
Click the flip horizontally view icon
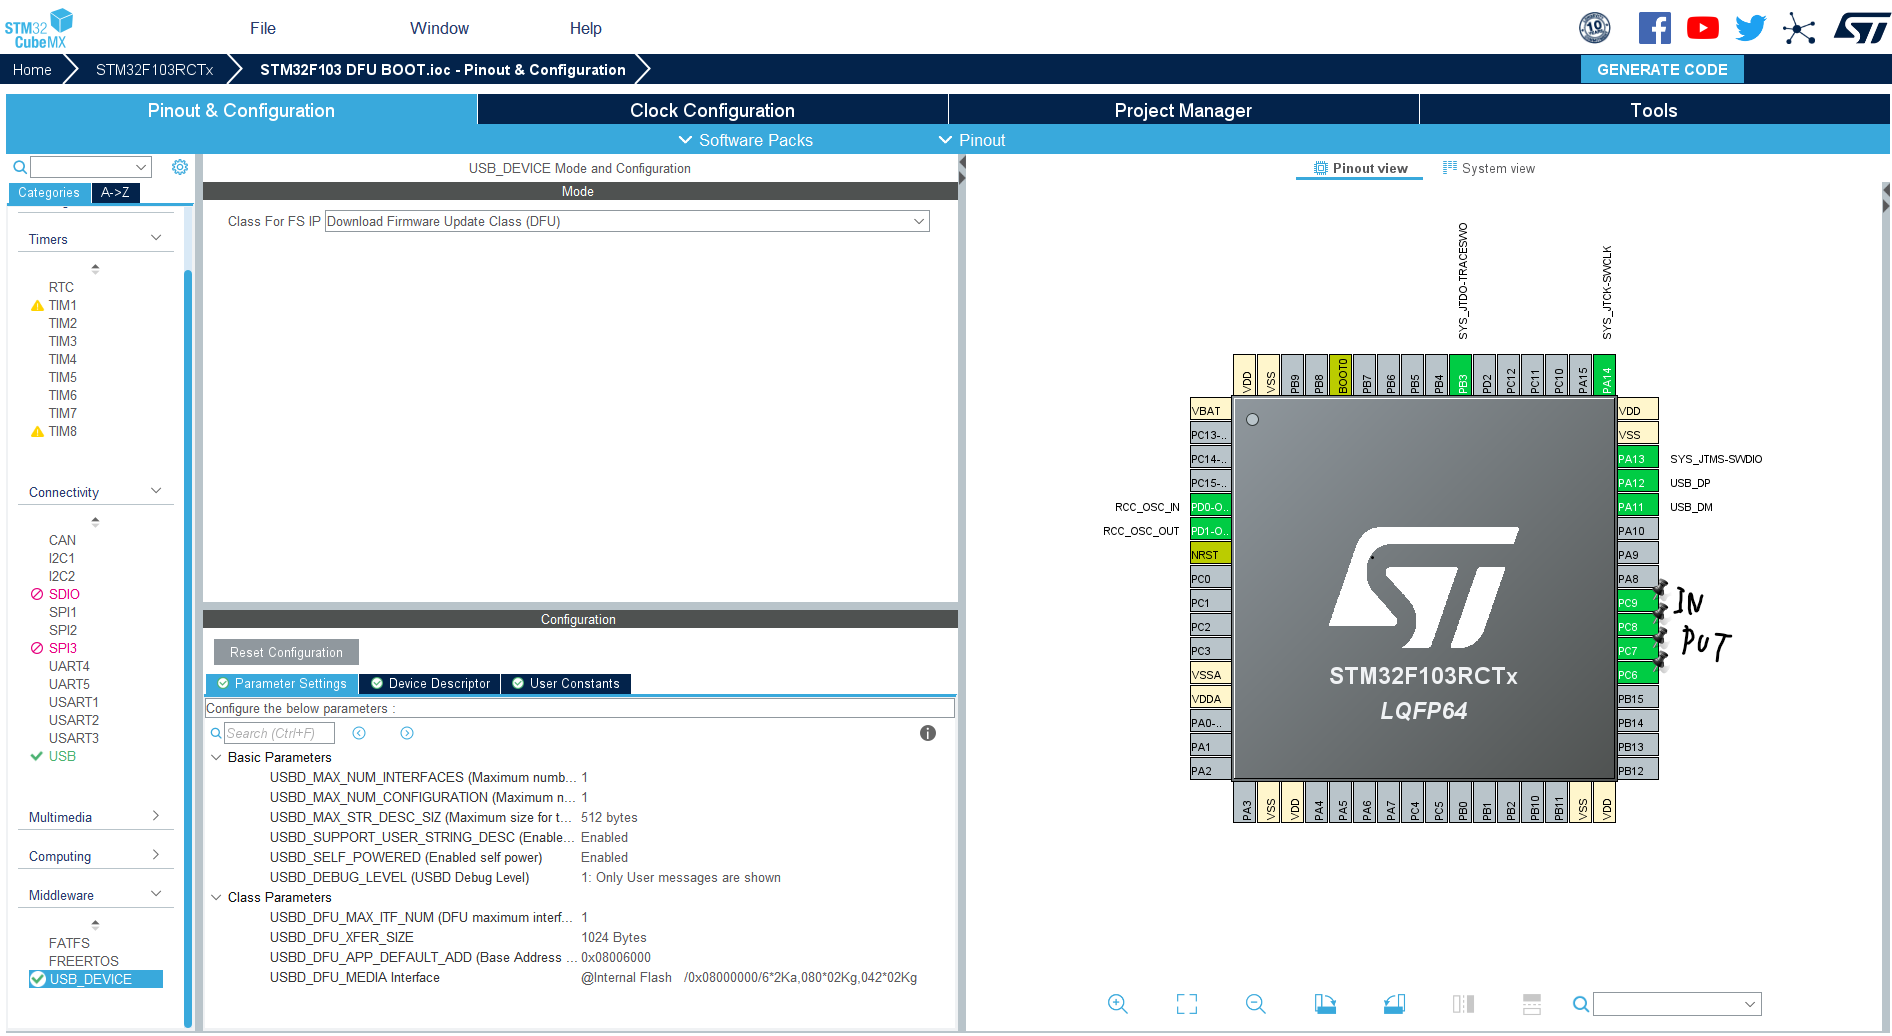pos(1463,1004)
